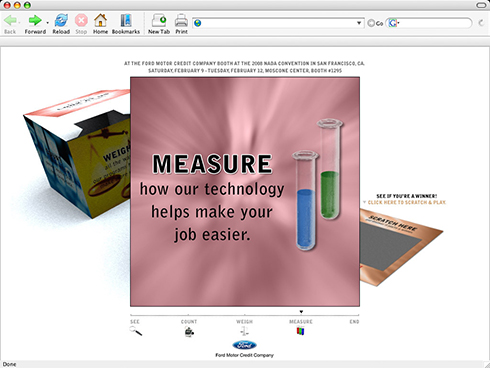
Task: Open a New Tab
Action: click(159, 21)
